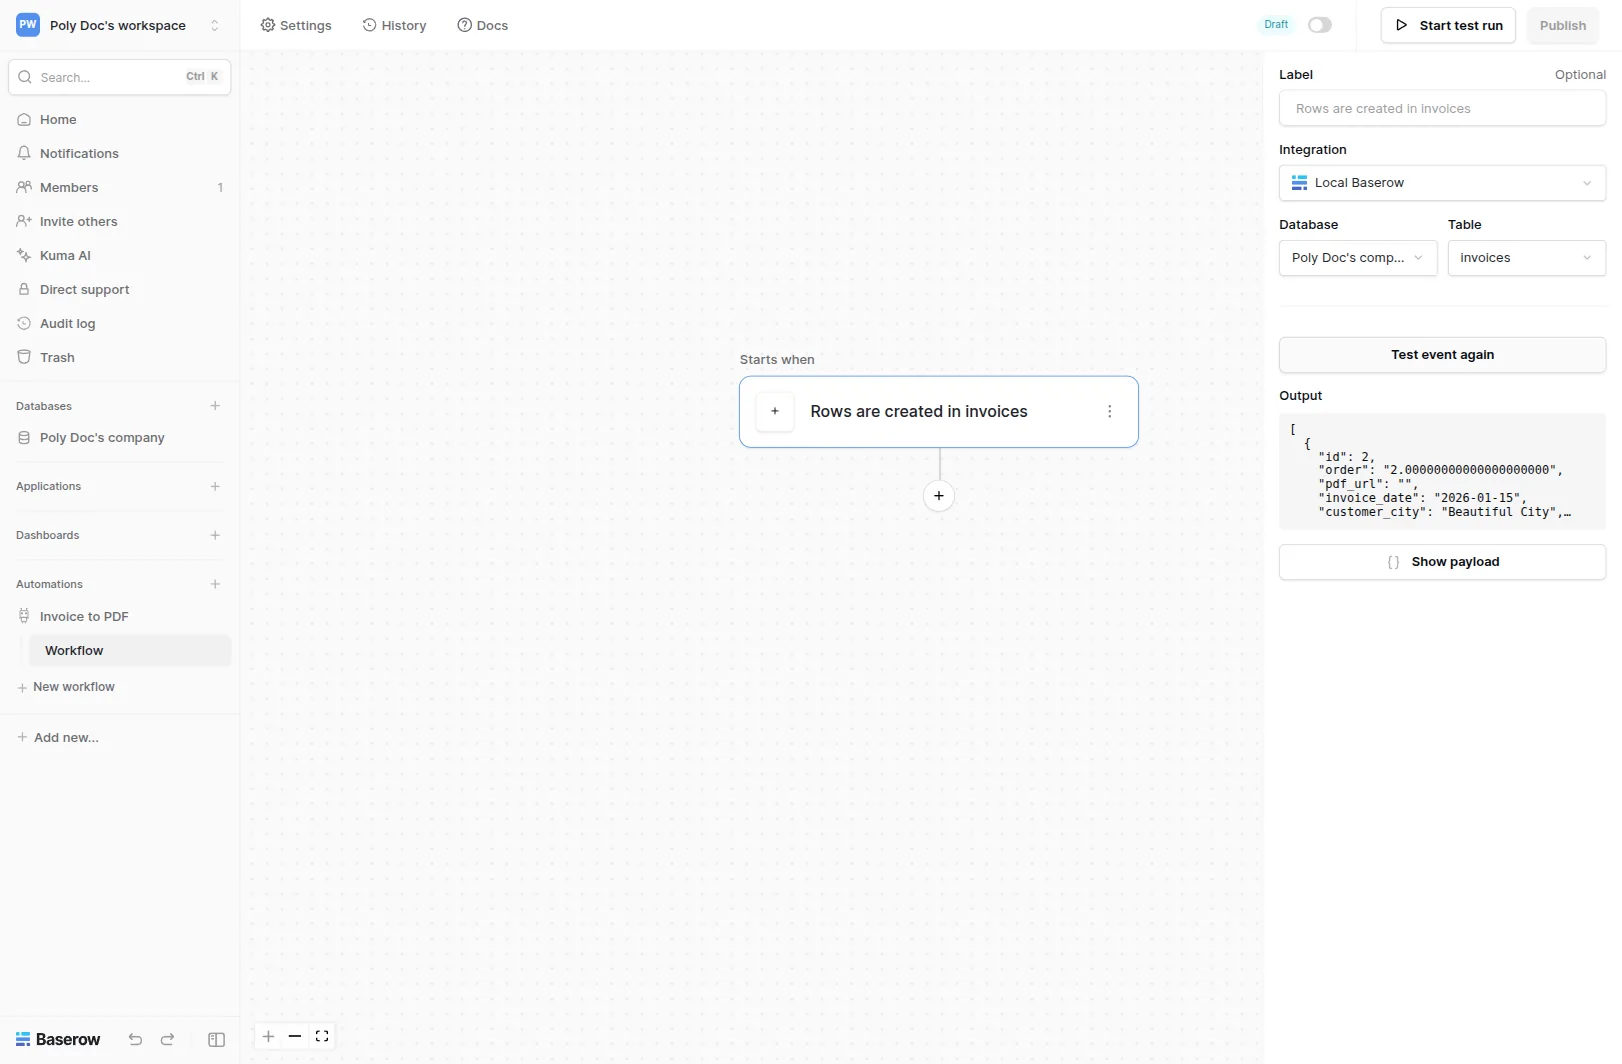The image size is (1622, 1064).
Task: Click the Direct support lock icon
Action: click(24, 289)
